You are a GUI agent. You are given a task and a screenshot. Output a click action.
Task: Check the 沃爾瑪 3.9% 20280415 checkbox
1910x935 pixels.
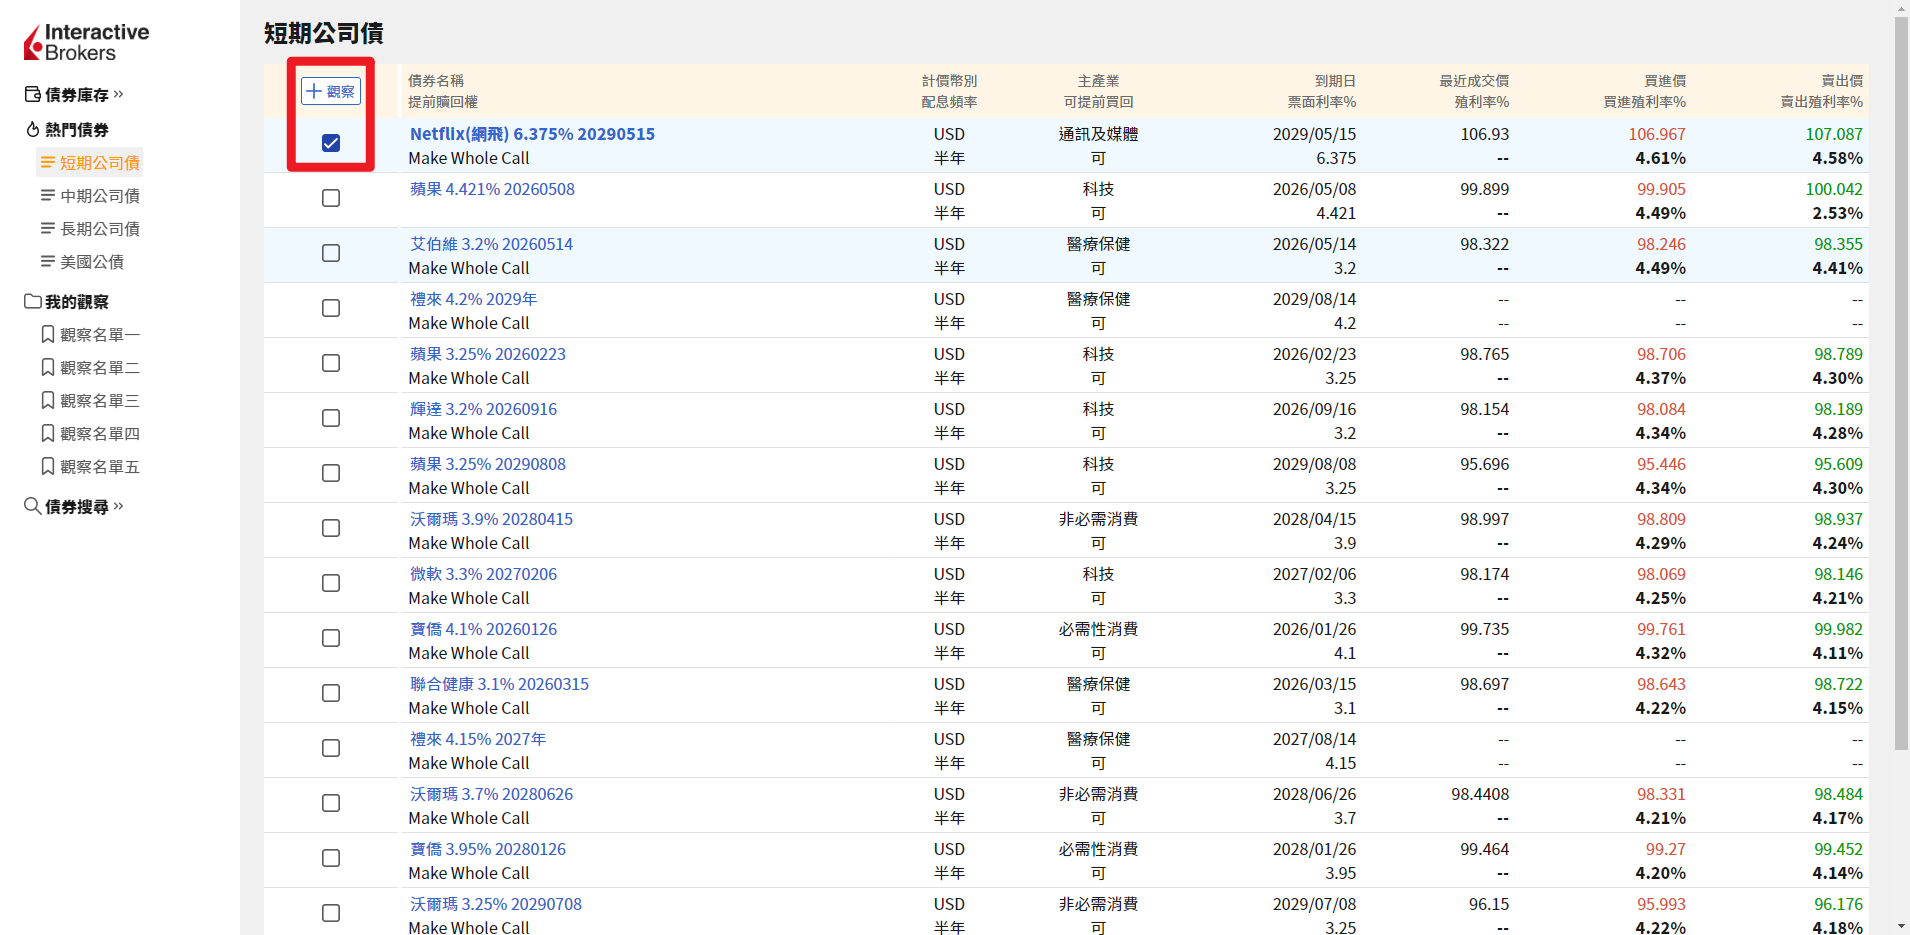[331, 528]
